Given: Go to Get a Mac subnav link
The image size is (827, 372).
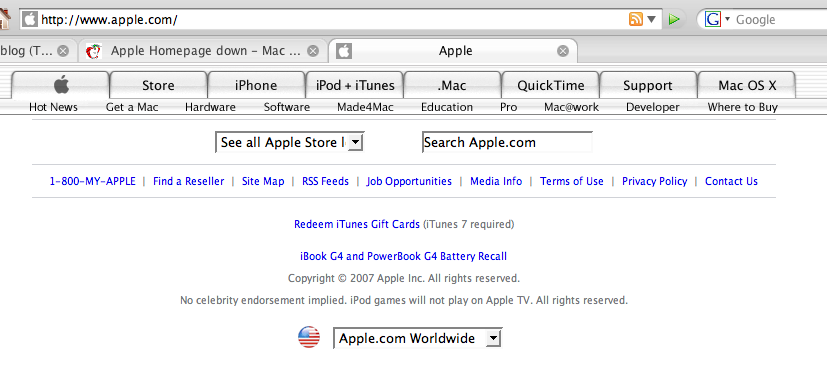Looking at the screenshot, I should click(132, 107).
